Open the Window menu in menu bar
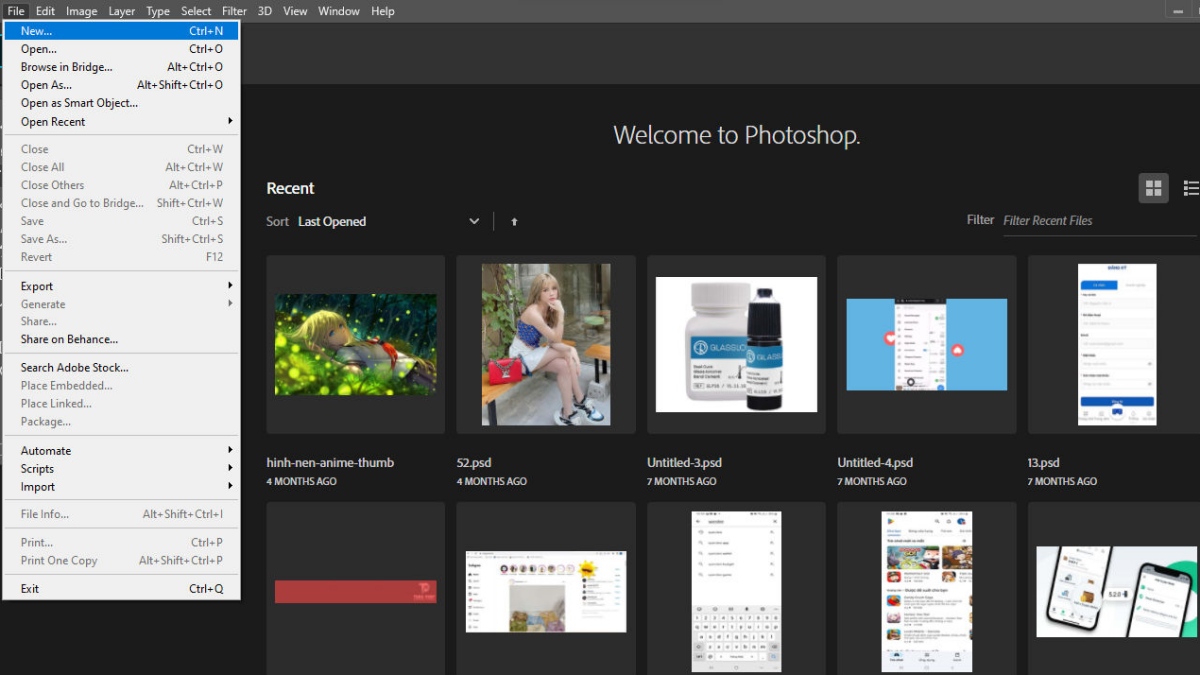Viewport: 1200px width, 675px height. tap(338, 11)
